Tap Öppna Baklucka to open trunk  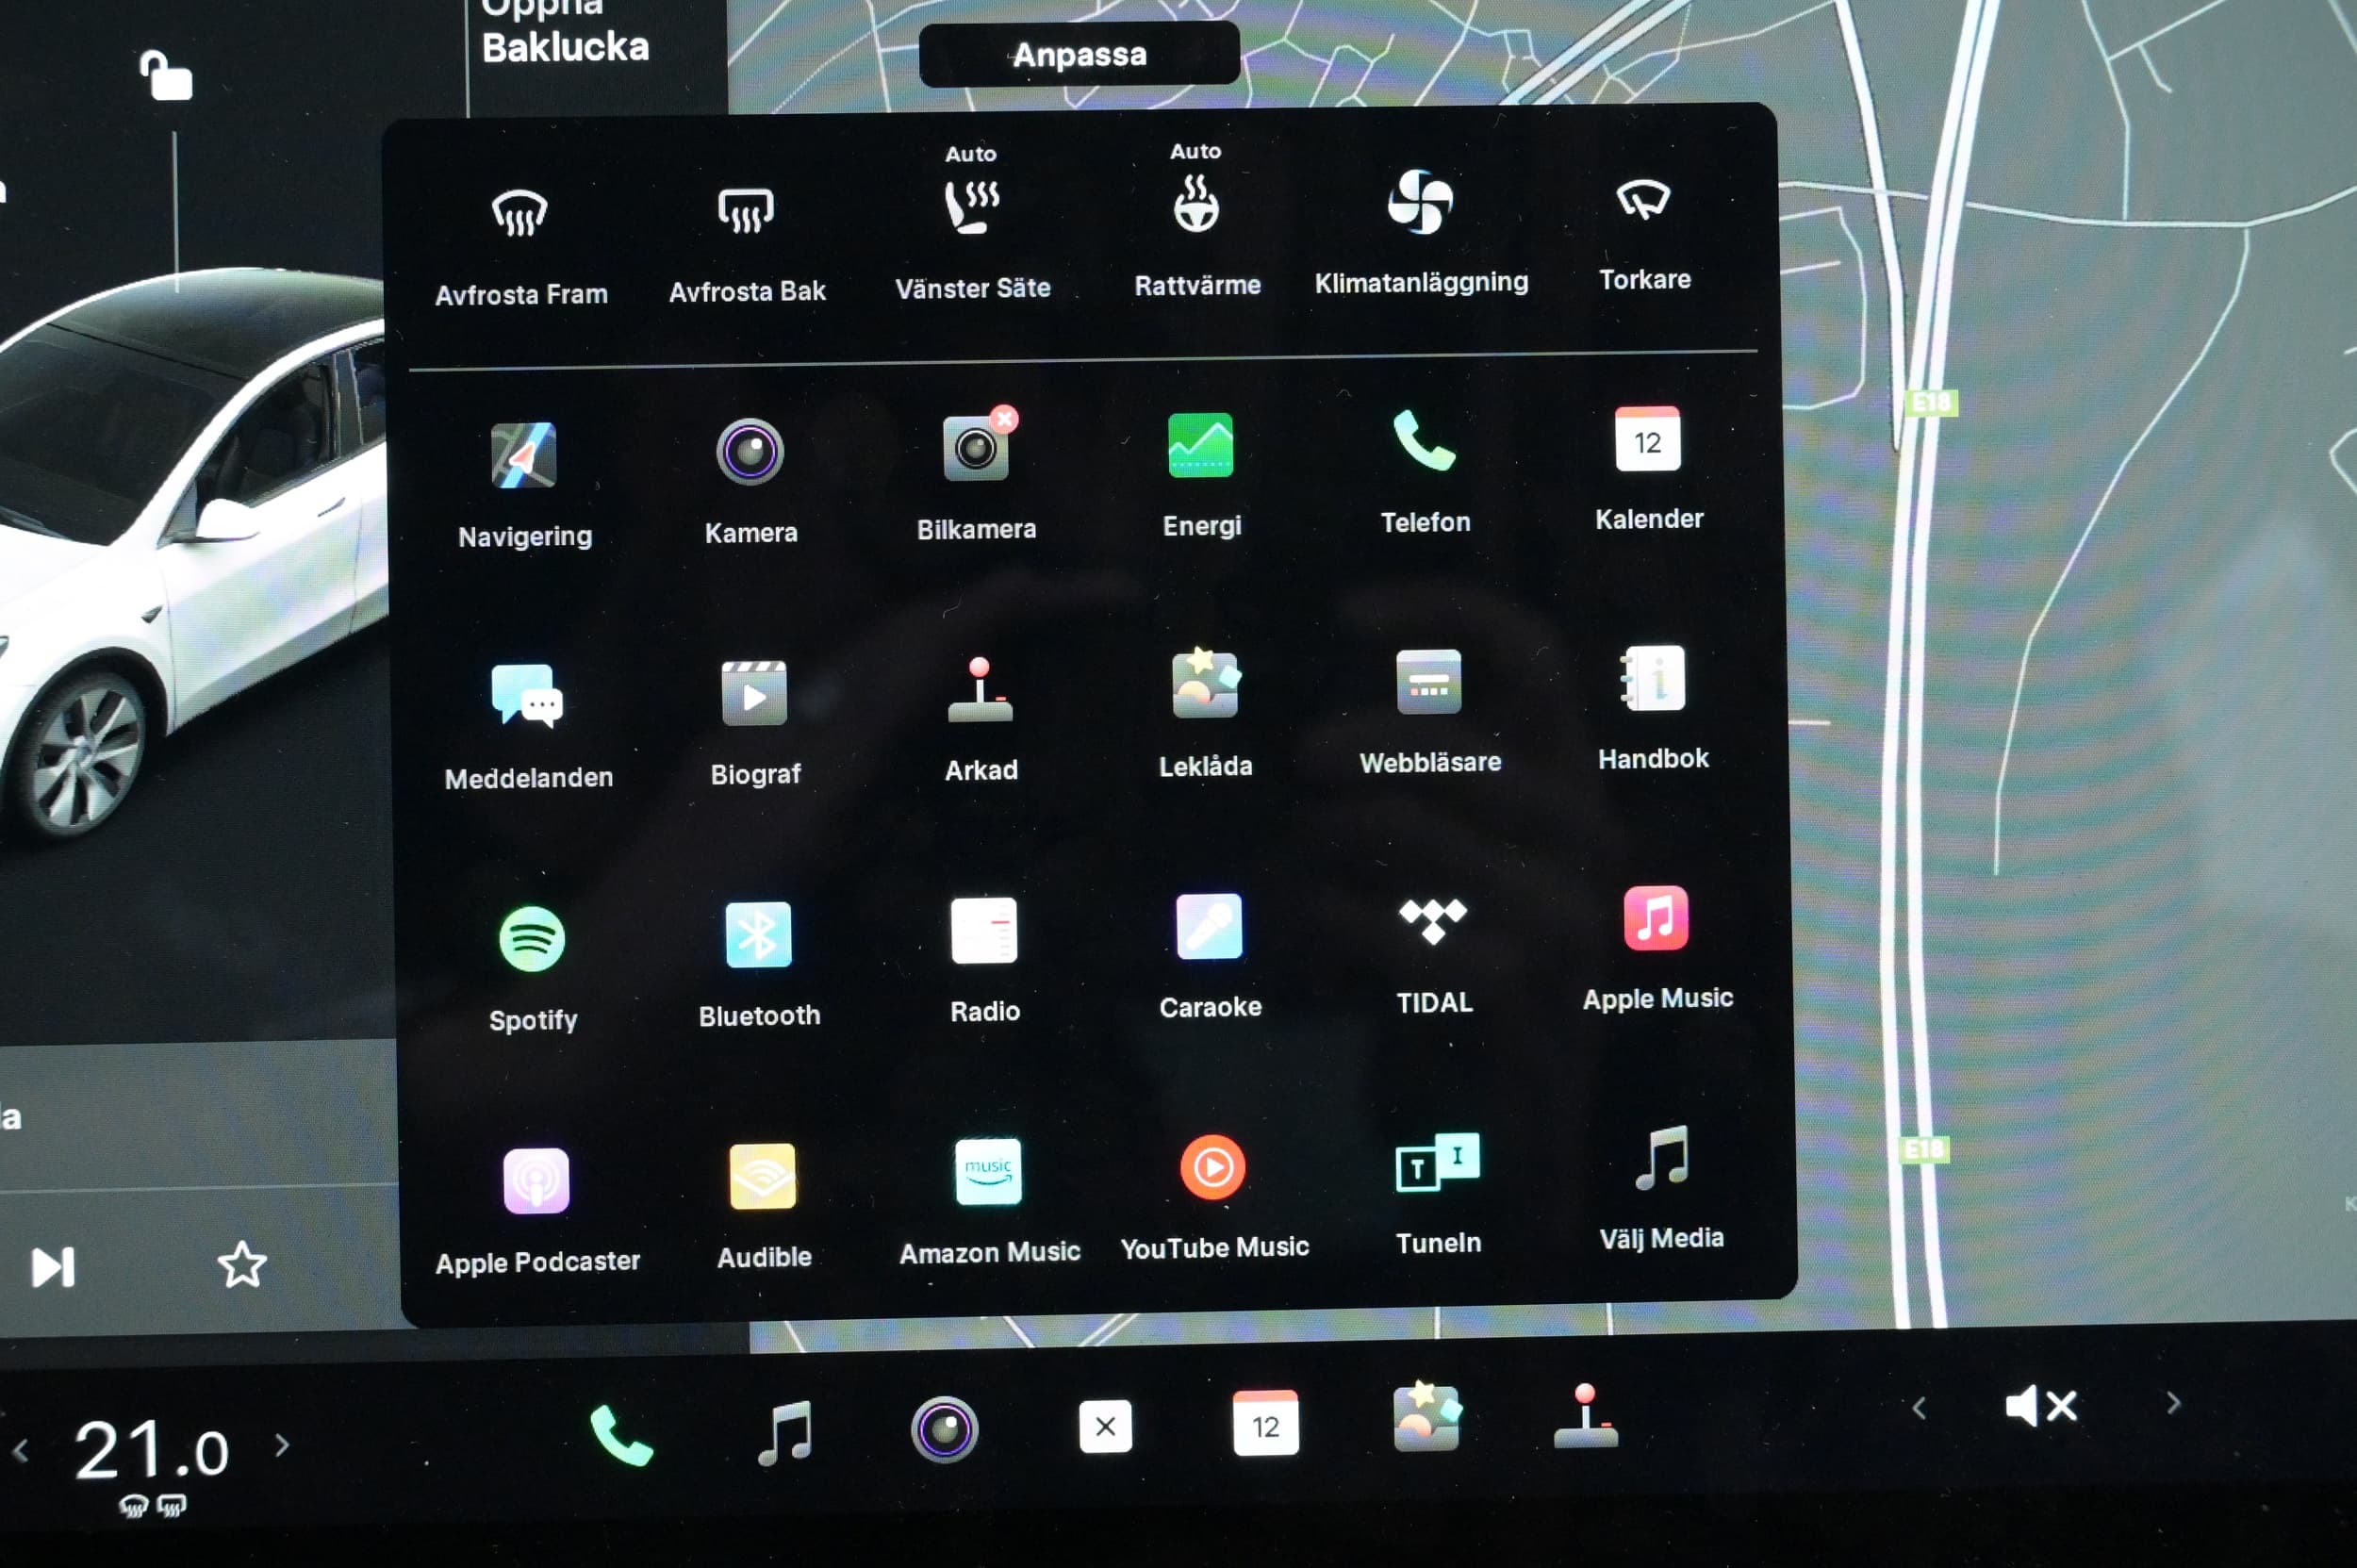pos(565,30)
